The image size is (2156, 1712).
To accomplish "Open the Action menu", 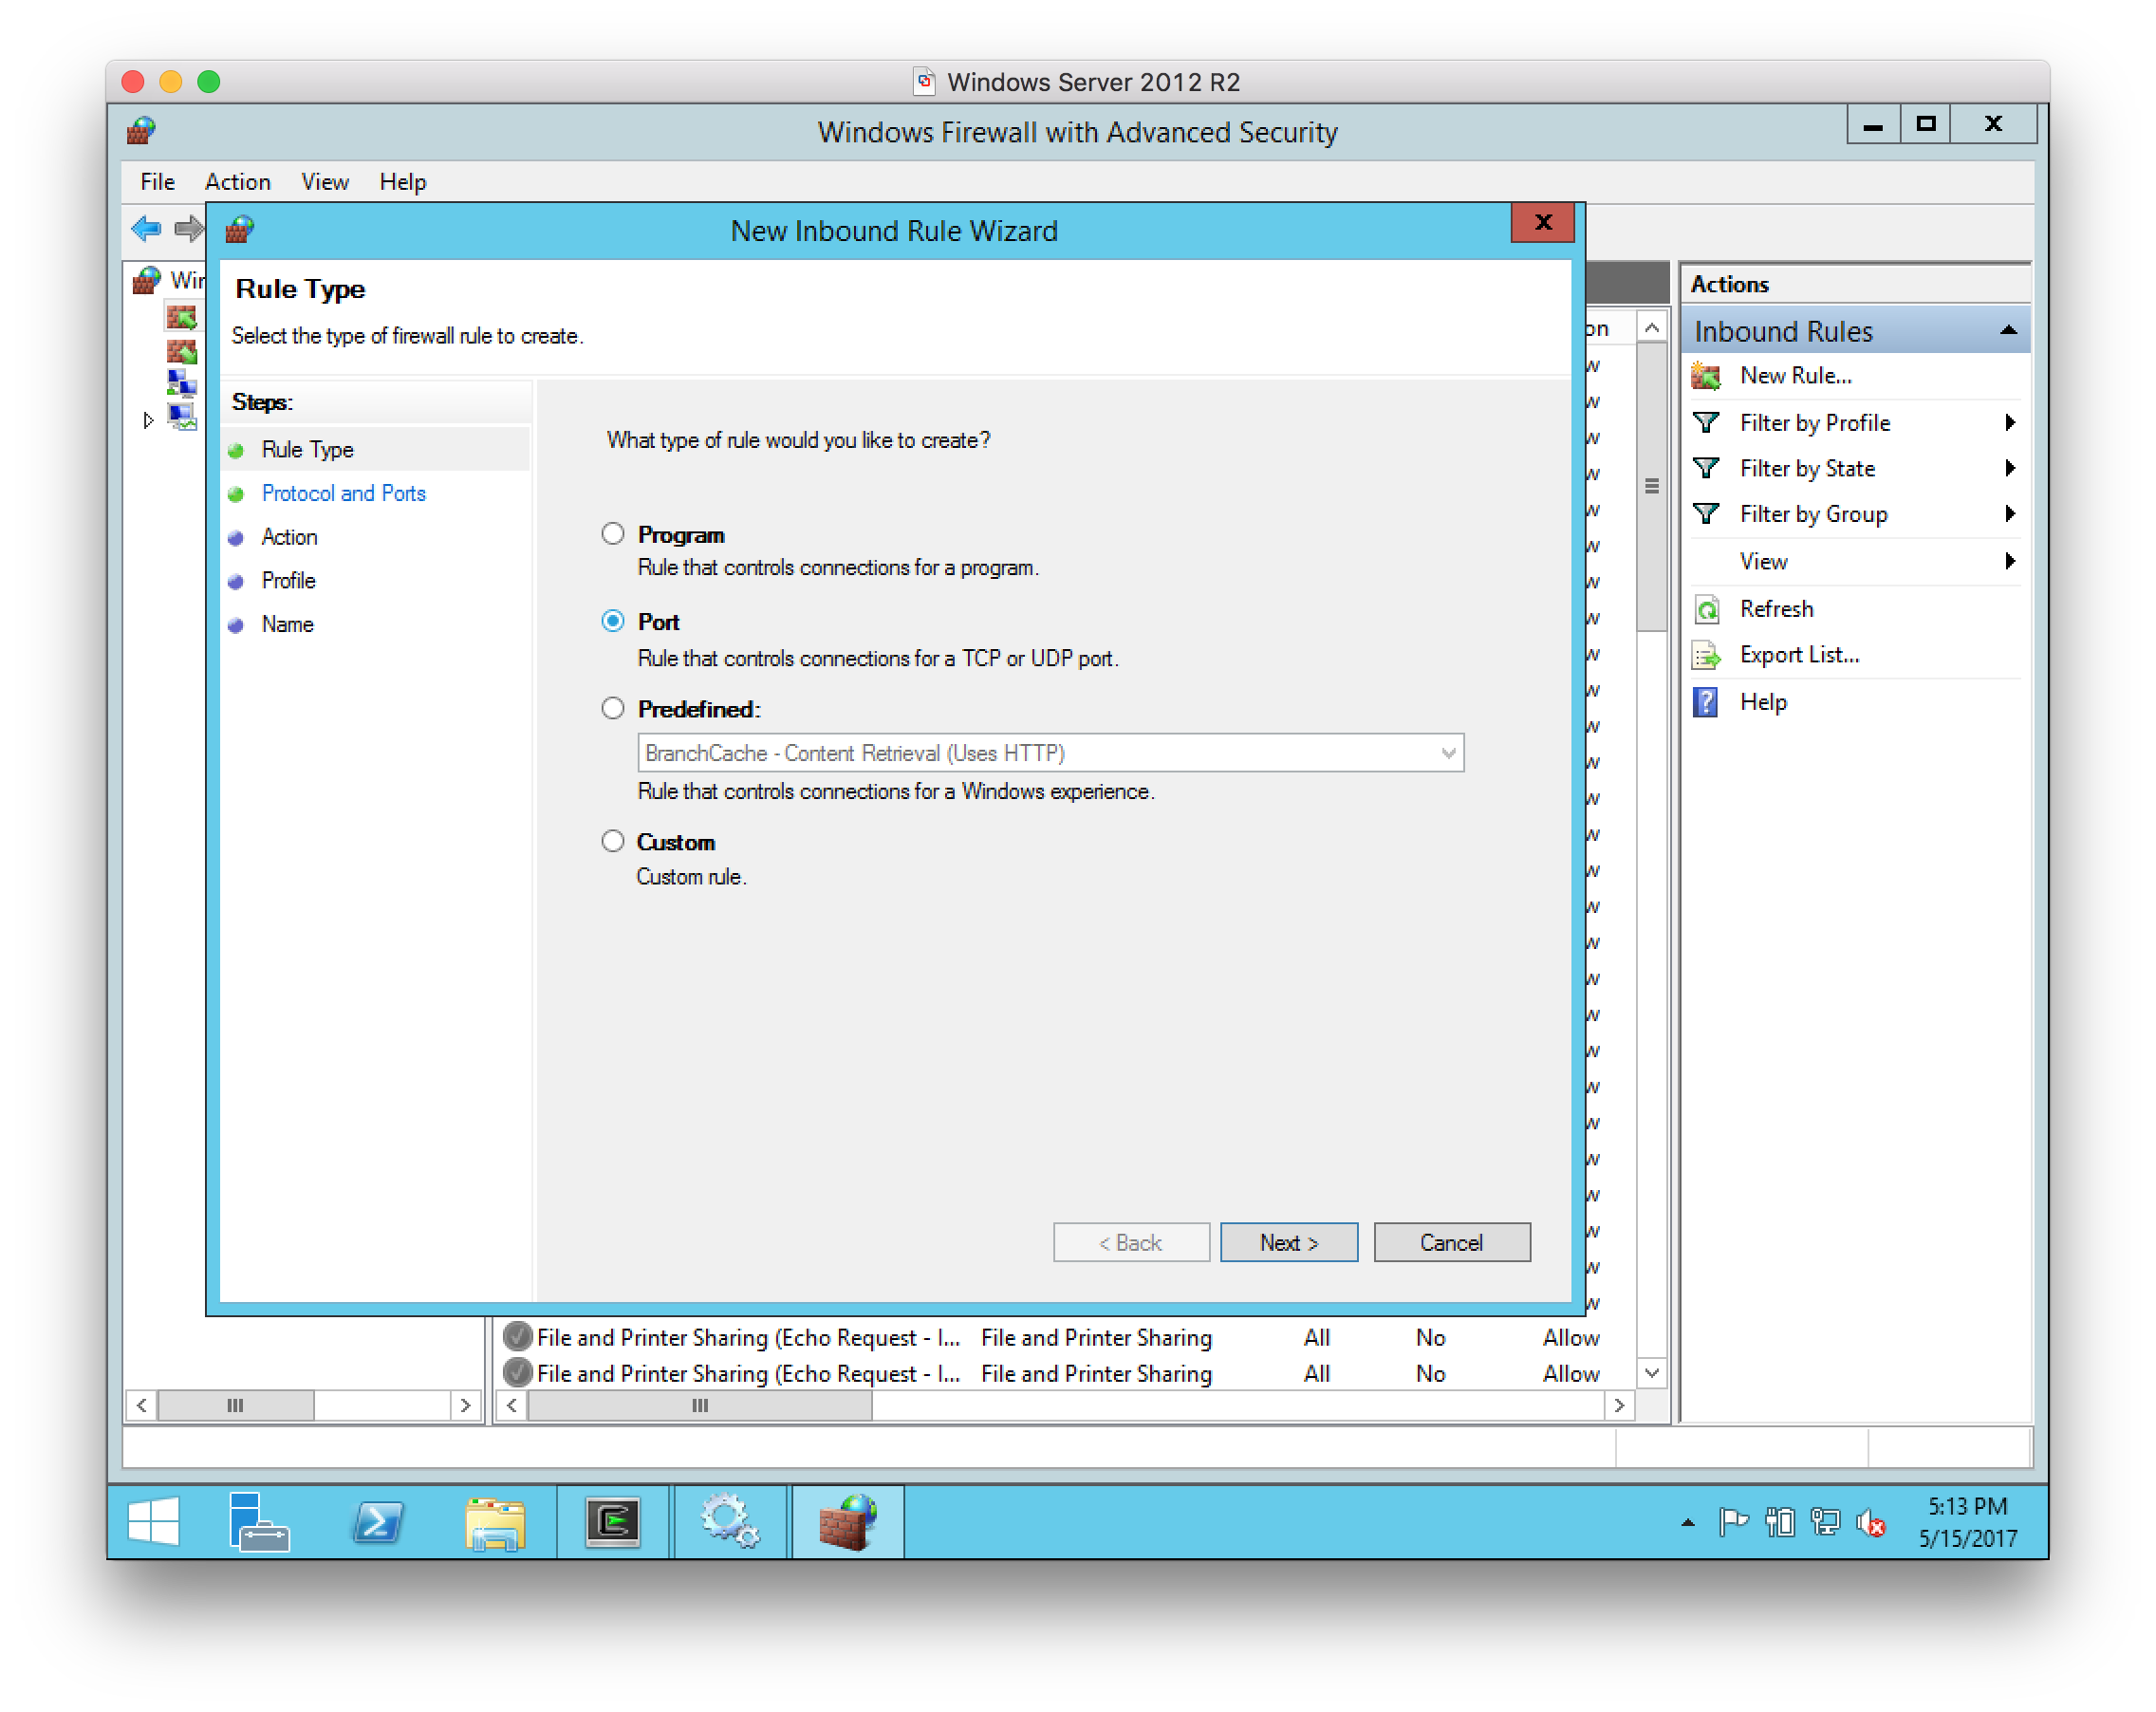I will click(237, 182).
